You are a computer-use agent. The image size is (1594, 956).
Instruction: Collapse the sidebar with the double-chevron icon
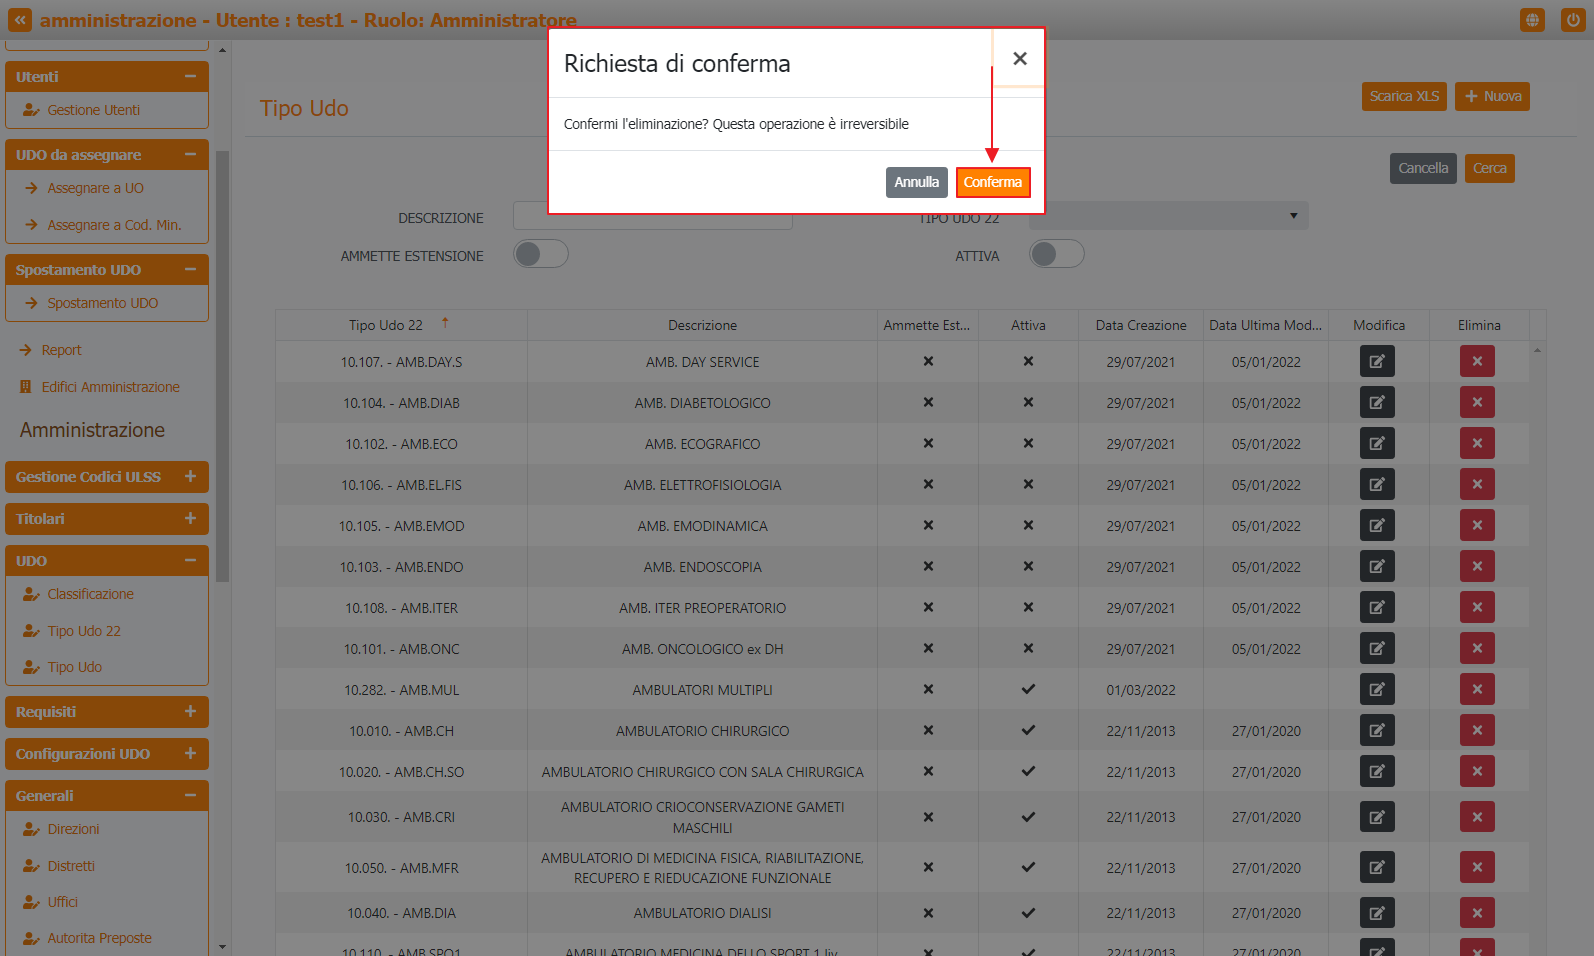pyautogui.click(x=20, y=20)
